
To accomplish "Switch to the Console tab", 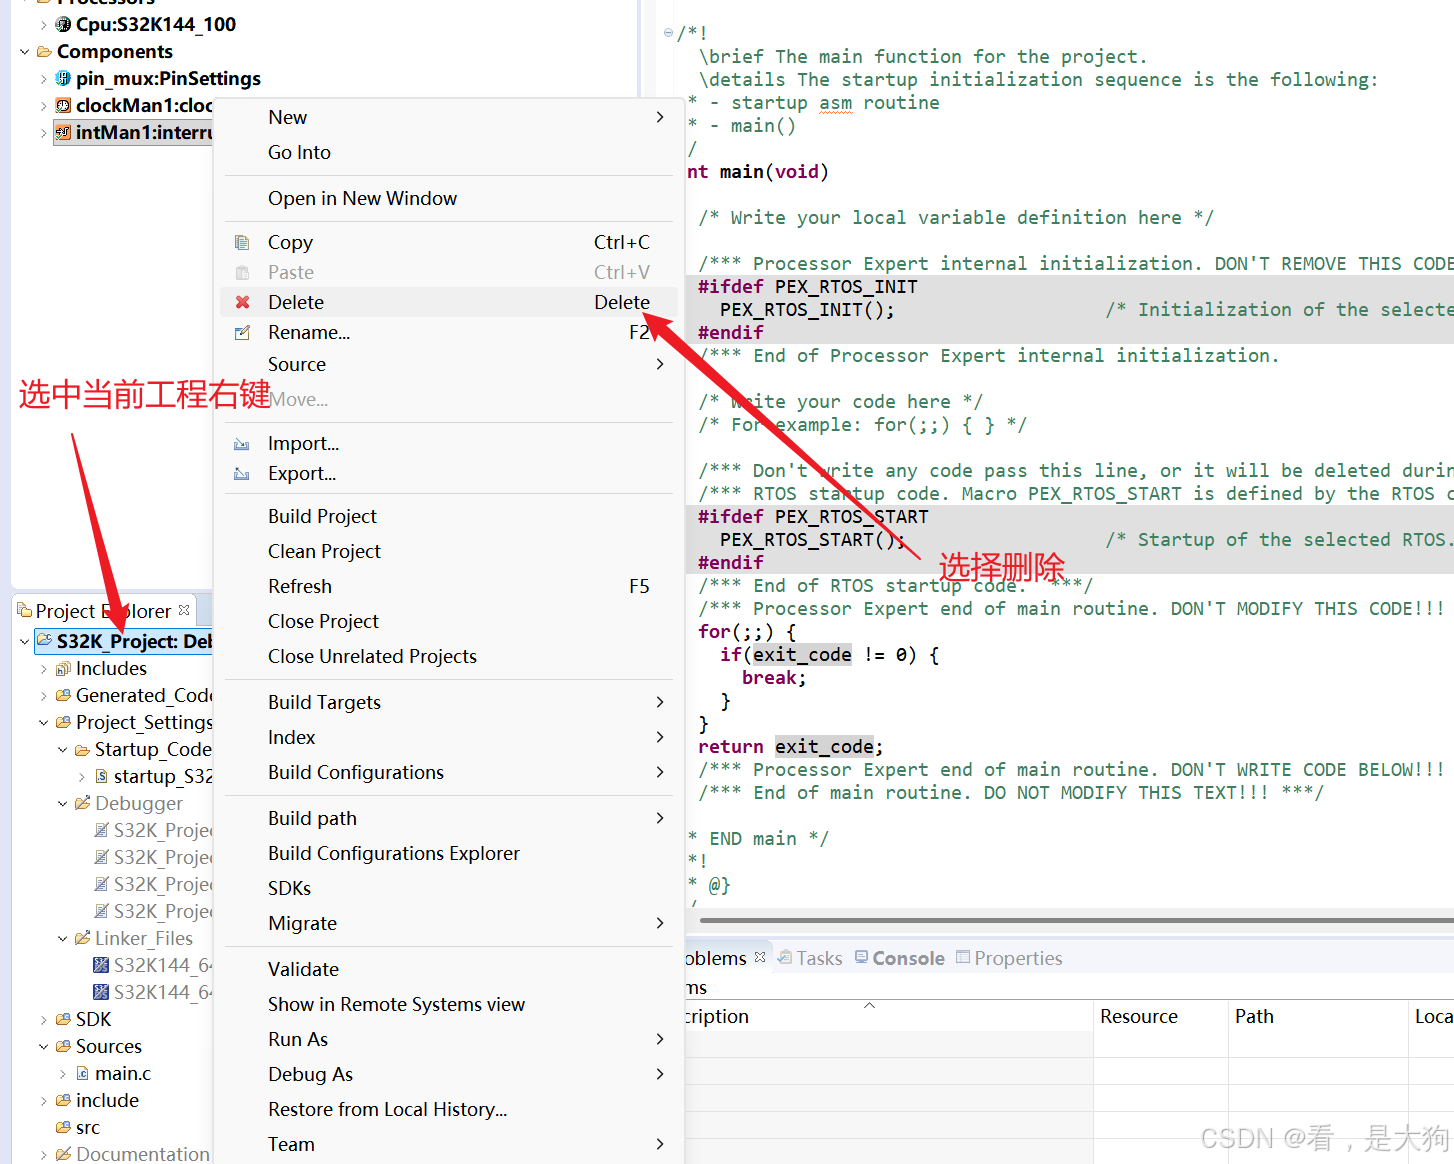I will tap(899, 958).
